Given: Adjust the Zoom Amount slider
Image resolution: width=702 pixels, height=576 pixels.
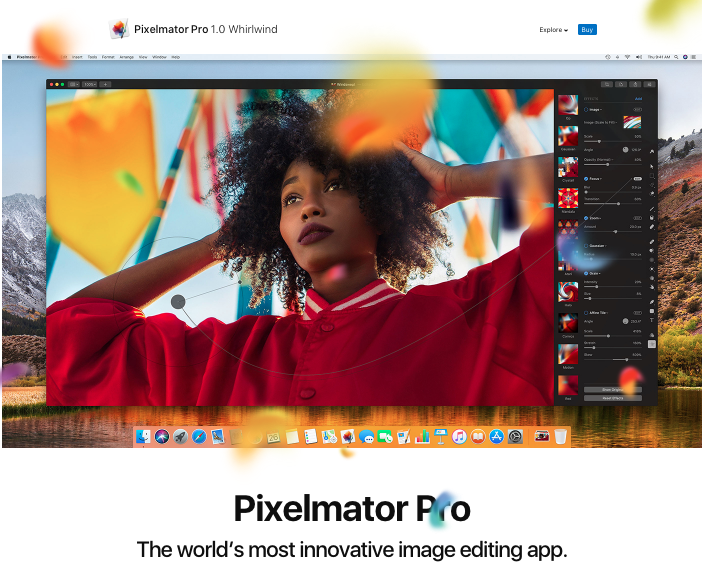Looking at the screenshot, I should [x=613, y=232].
